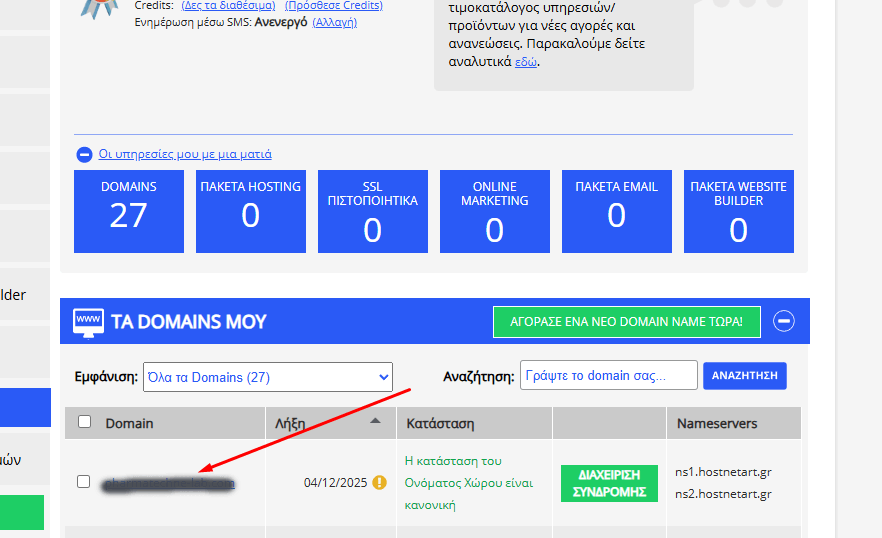Open the 'Πρόσθεσε Credits' link
This screenshot has width=882, height=538.
coord(333,5)
